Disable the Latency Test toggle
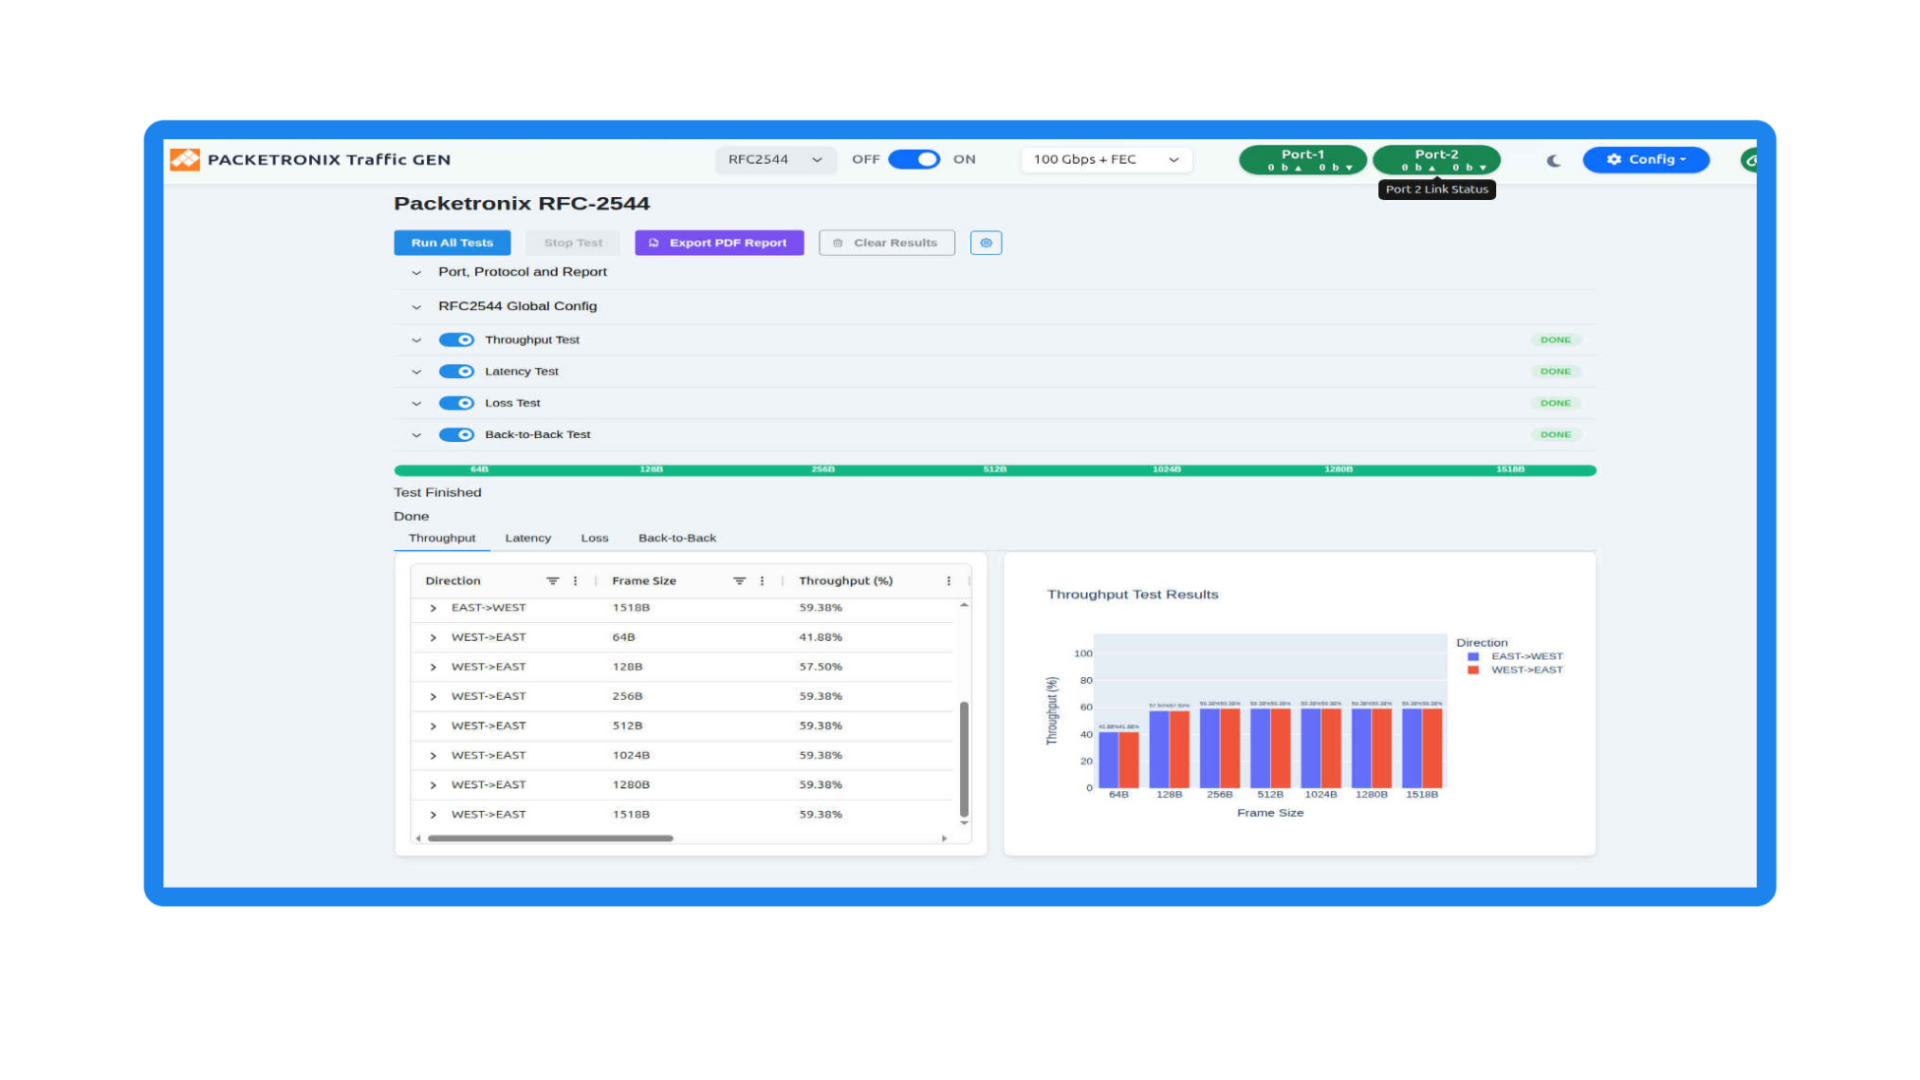The height and width of the screenshot is (1080, 1920). (457, 372)
